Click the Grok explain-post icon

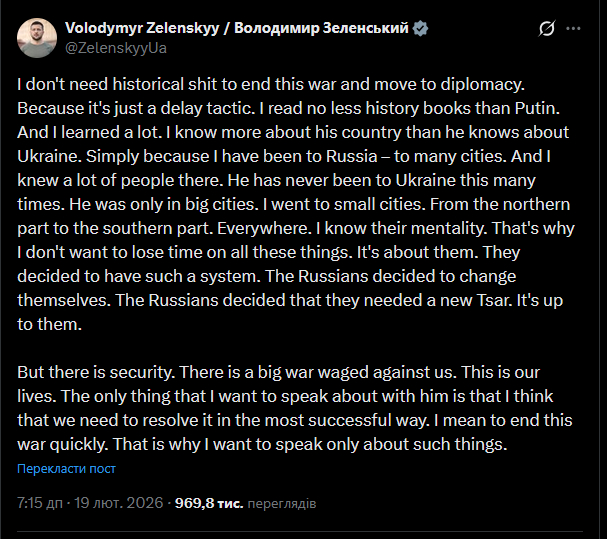[x=546, y=29]
